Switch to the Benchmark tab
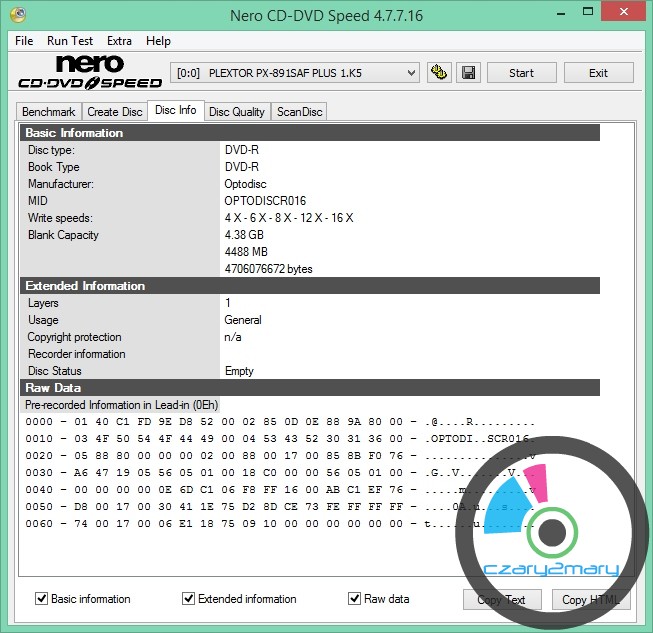This screenshot has width=653, height=633. click(48, 112)
